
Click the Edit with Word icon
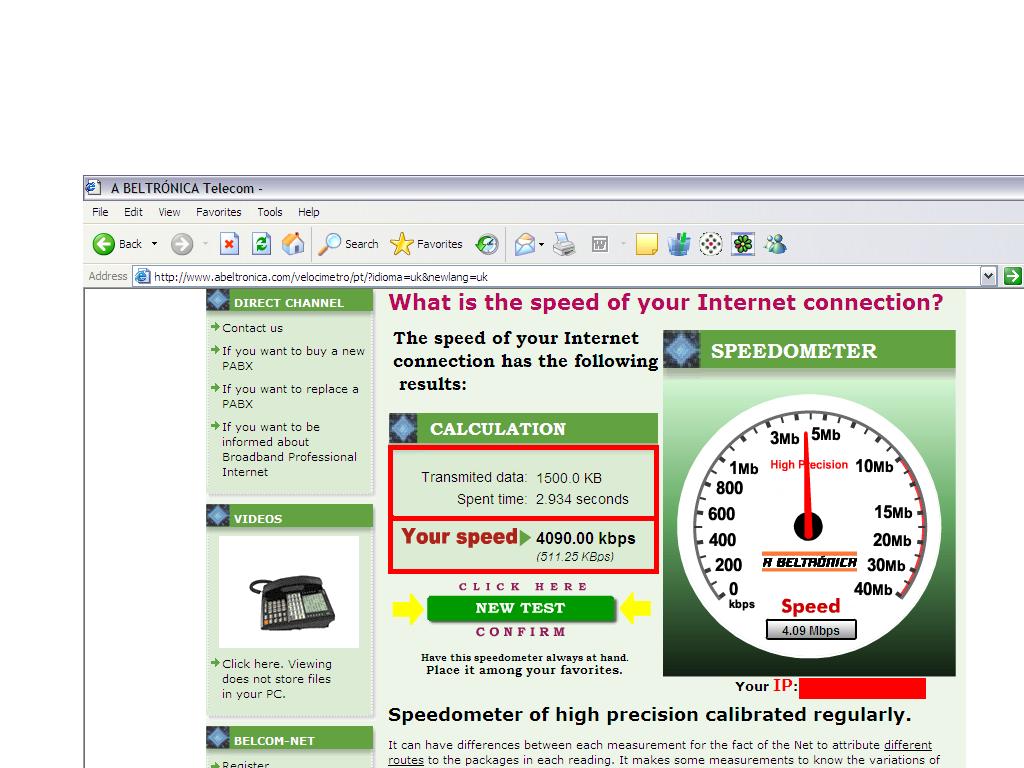click(600, 244)
